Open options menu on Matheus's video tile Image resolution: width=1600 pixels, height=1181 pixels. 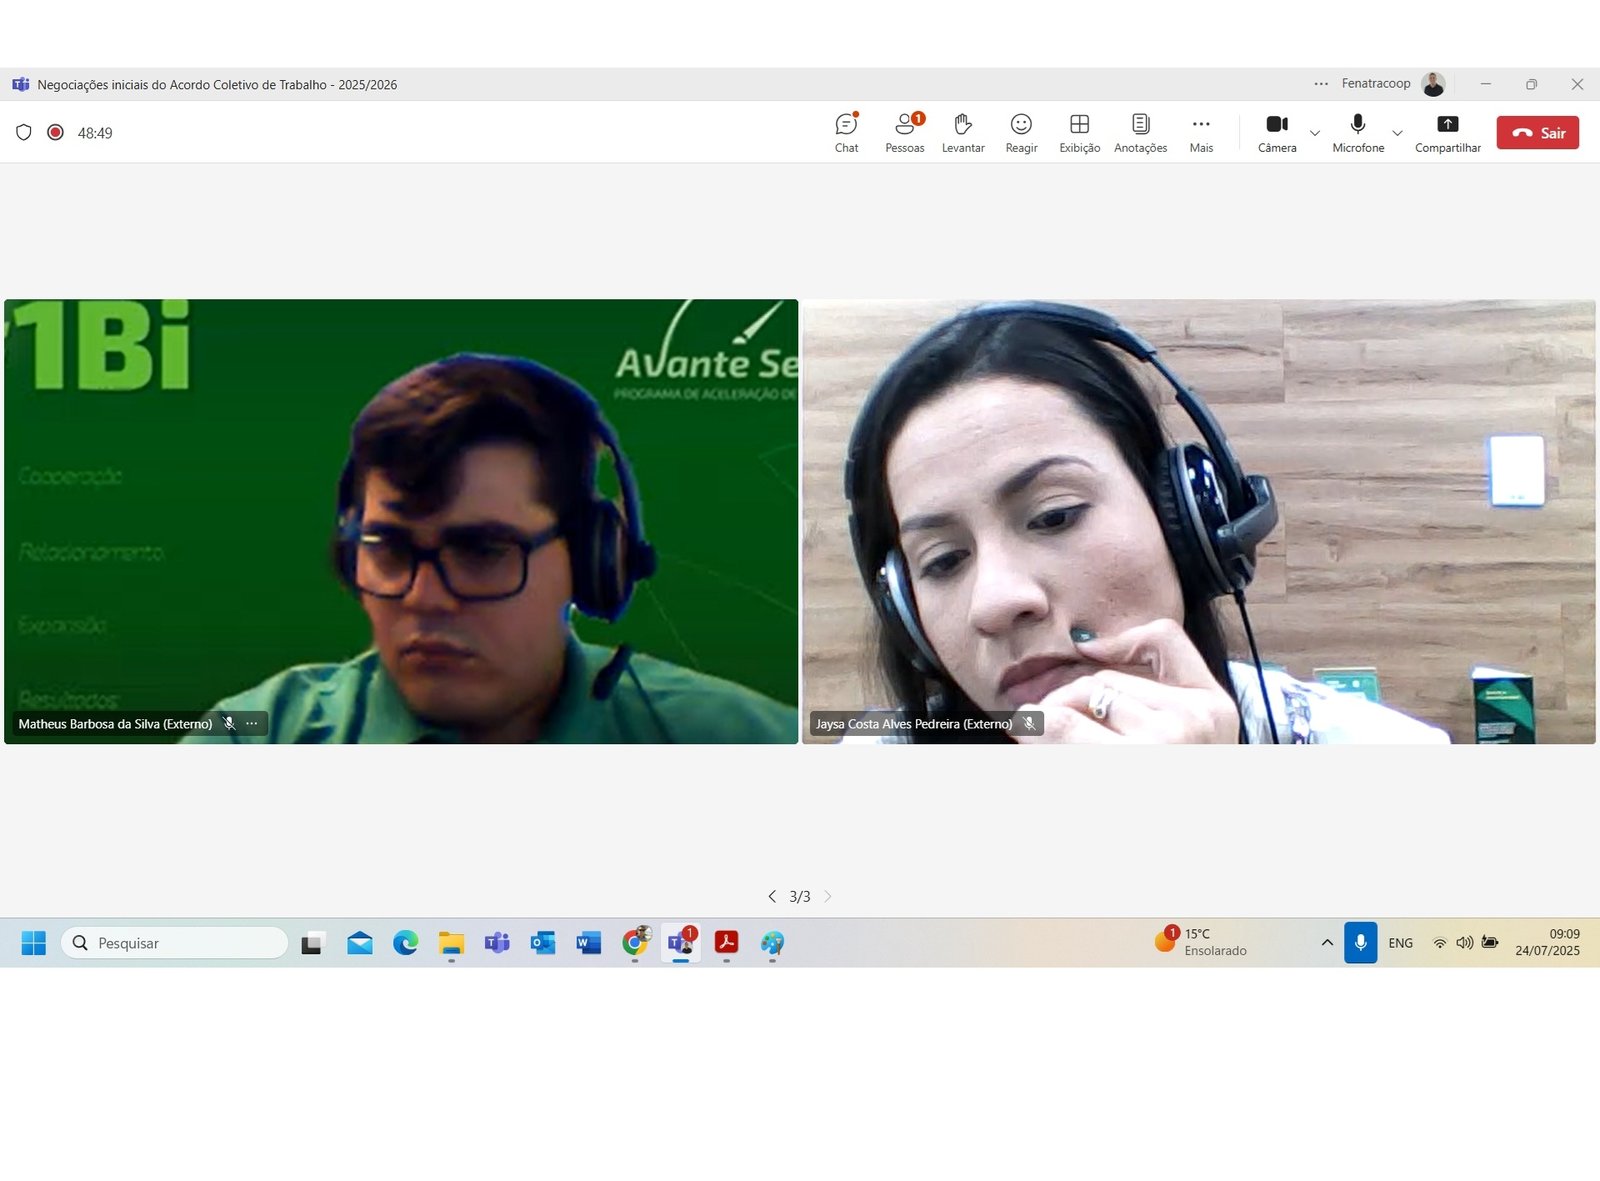(x=252, y=723)
